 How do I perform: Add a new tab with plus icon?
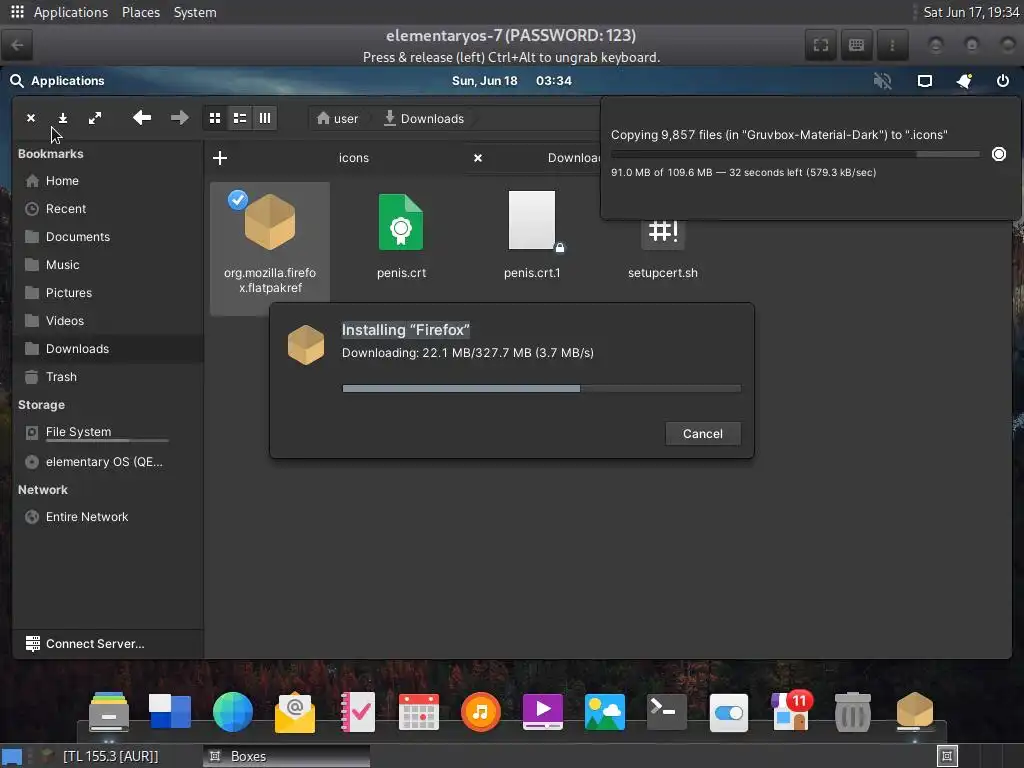[220, 158]
